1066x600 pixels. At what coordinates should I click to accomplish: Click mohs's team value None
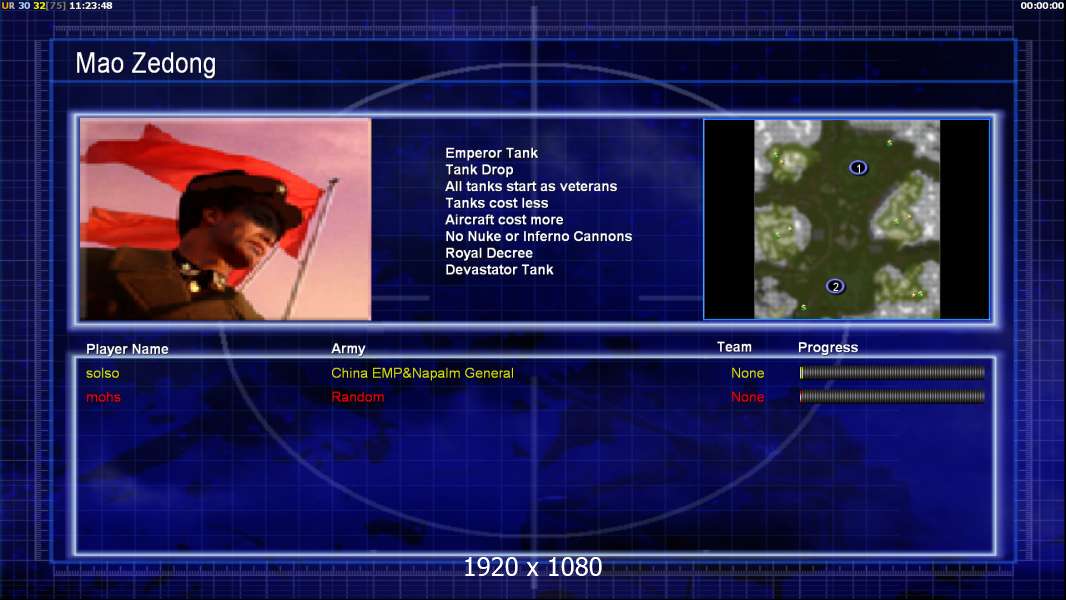[x=747, y=397]
